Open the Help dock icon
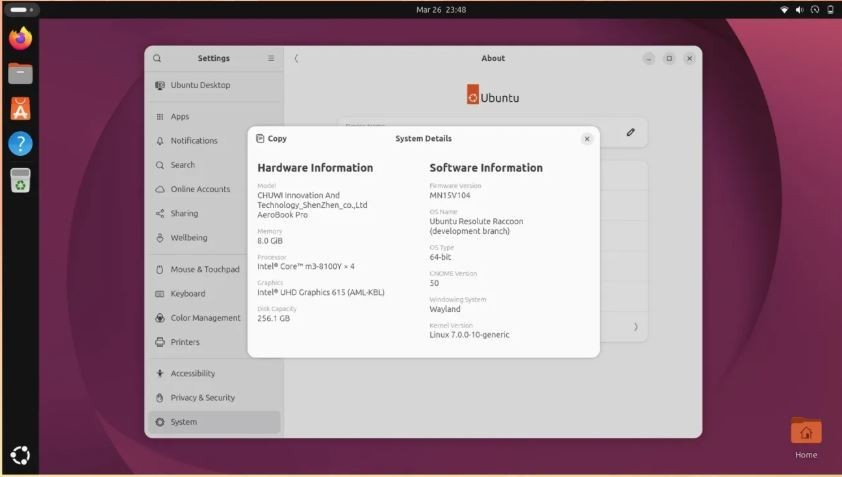Image resolution: width=842 pixels, height=477 pixels. tap(20, 144)
